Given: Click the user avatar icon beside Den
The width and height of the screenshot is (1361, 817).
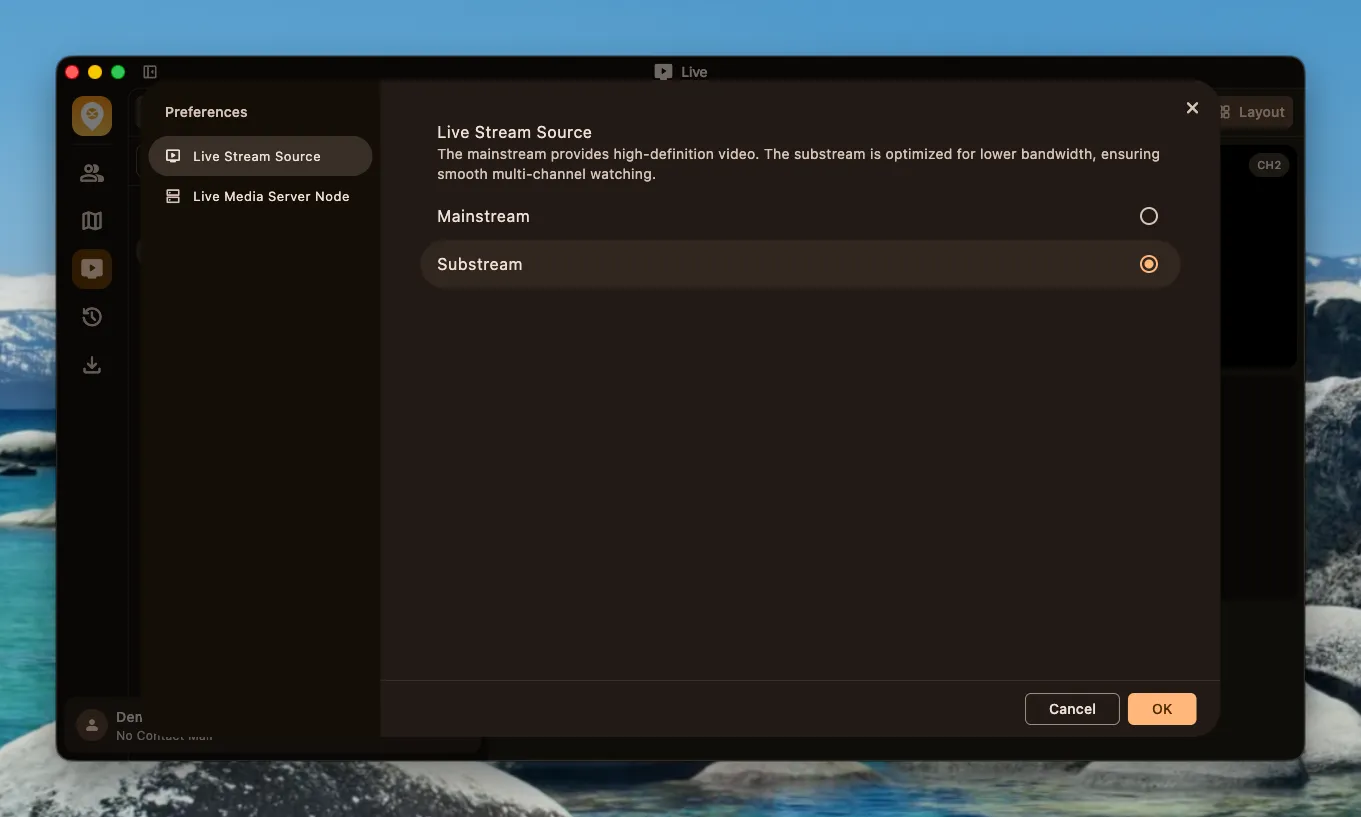Looking at the screenshot, I should click(x=92, y=726).
